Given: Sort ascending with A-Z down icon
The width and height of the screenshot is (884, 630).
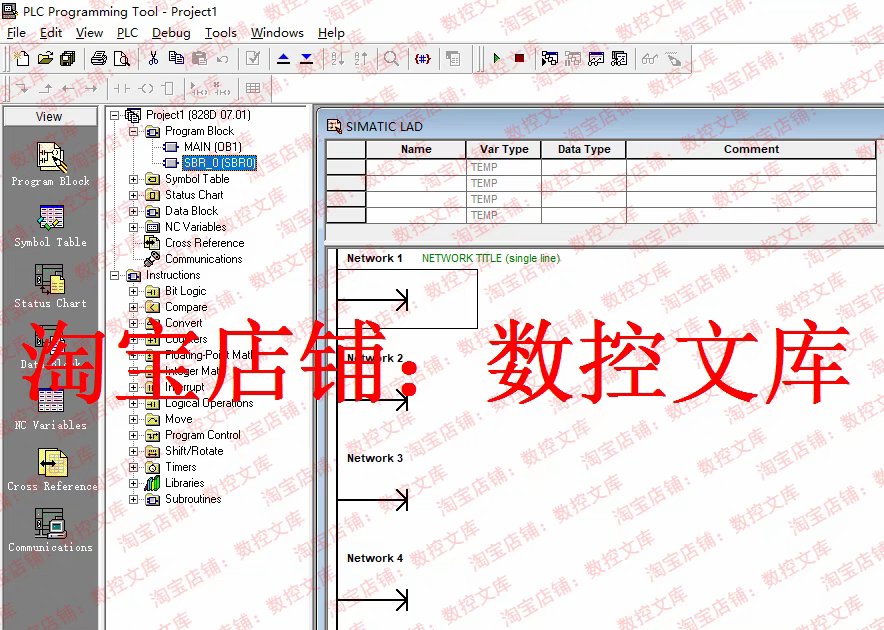Looking at the screenshot, I should point(337,58).
